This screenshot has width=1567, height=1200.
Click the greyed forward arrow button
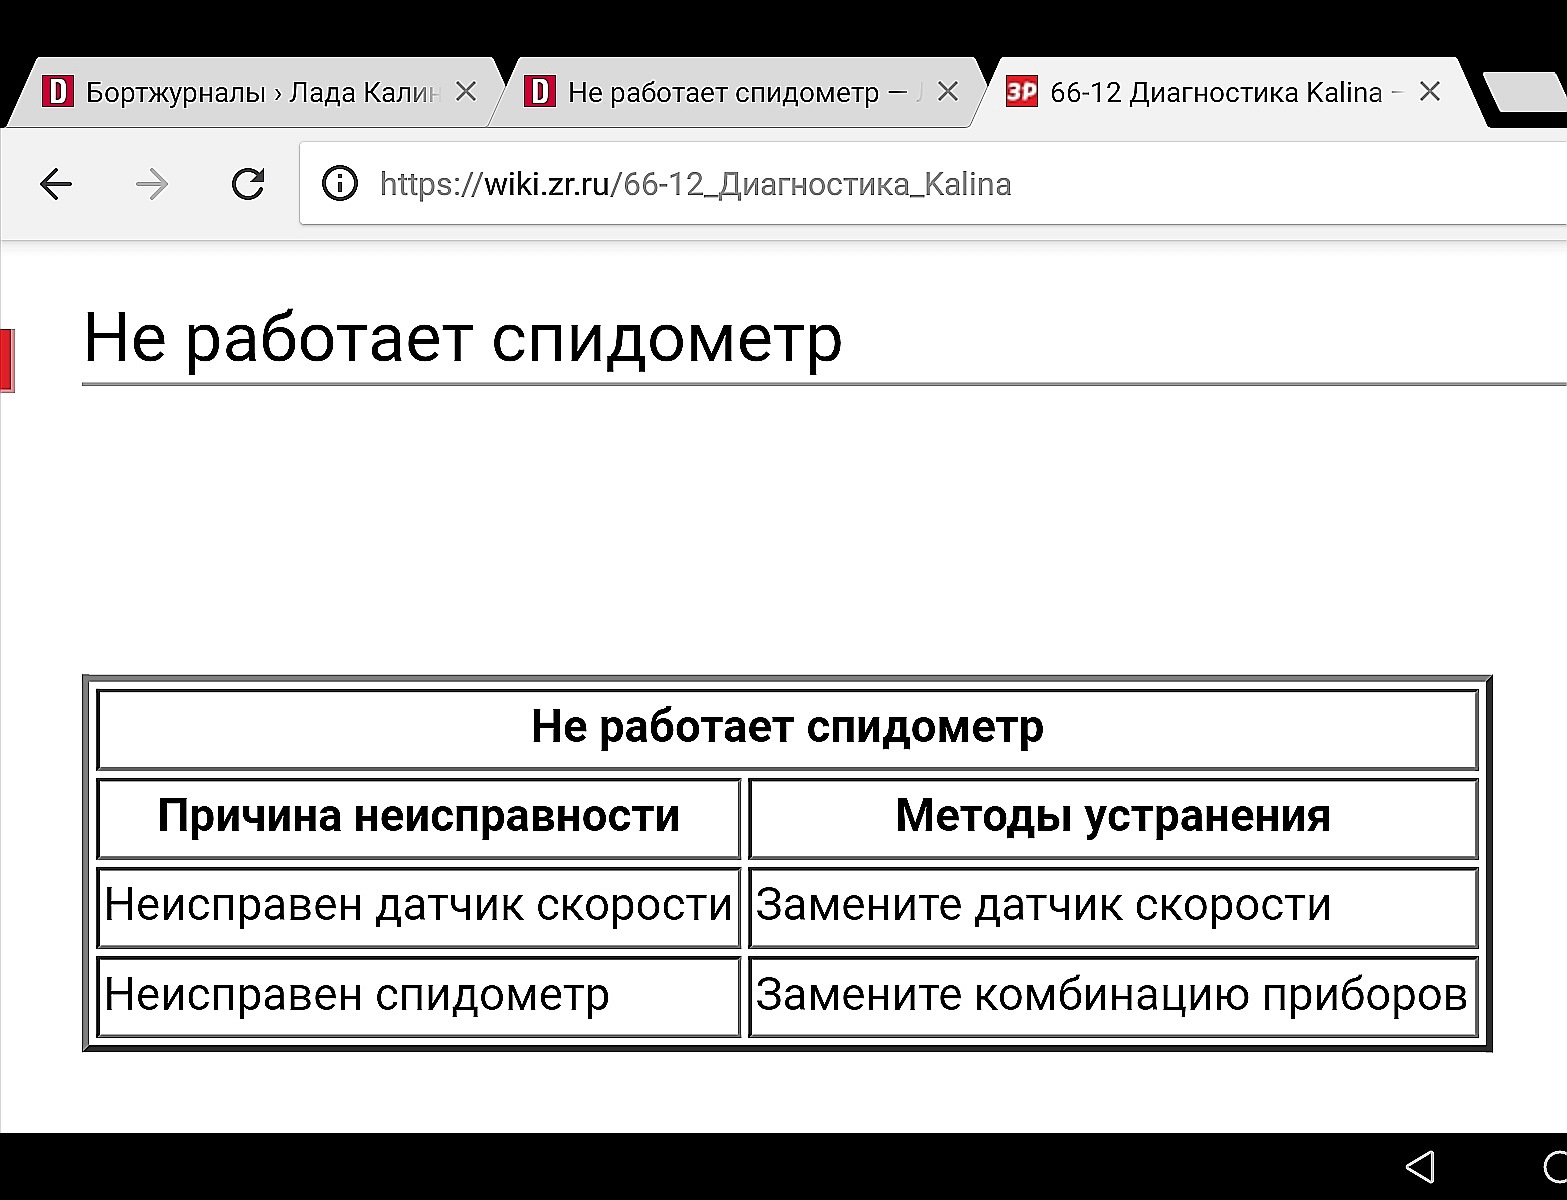point(152,184)
